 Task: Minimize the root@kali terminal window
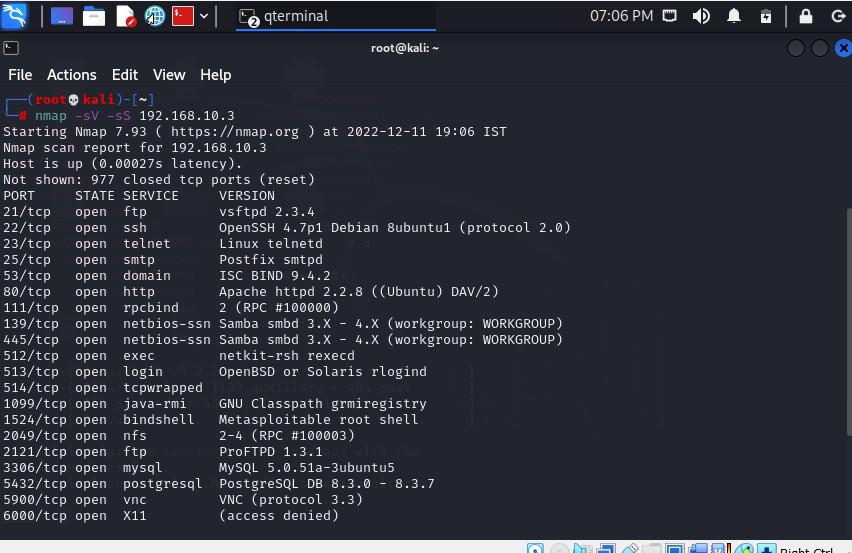(795, 48)
